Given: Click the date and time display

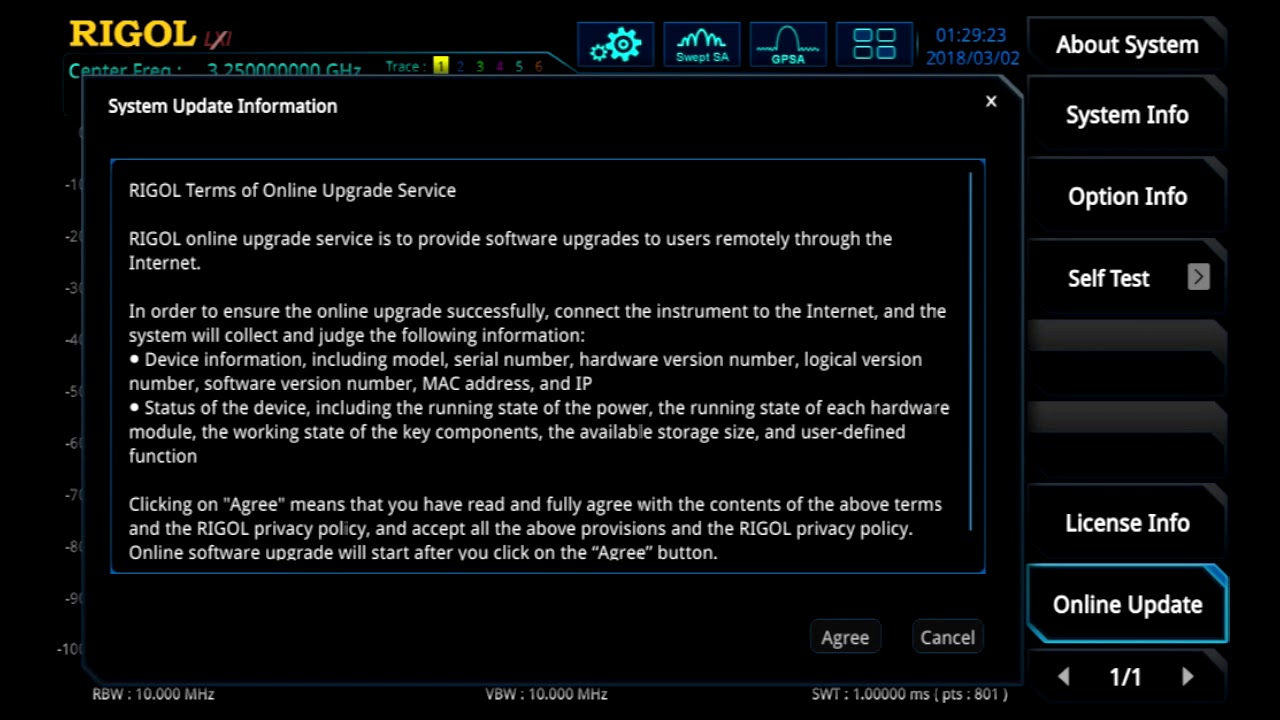Looking at the screenshot, I should 972,47.
